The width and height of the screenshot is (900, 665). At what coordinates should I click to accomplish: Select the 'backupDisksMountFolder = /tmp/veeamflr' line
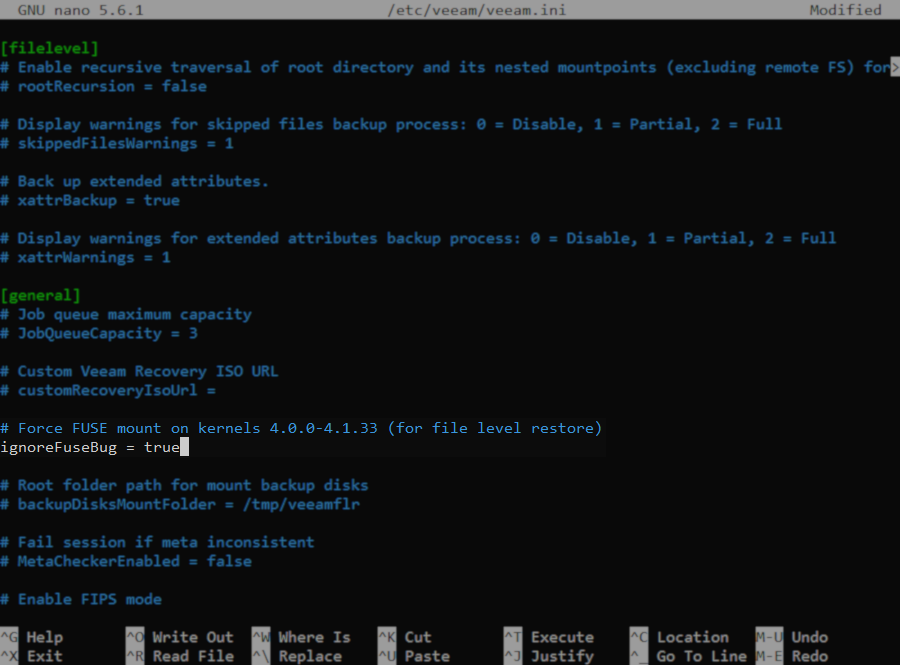[180, 504]
